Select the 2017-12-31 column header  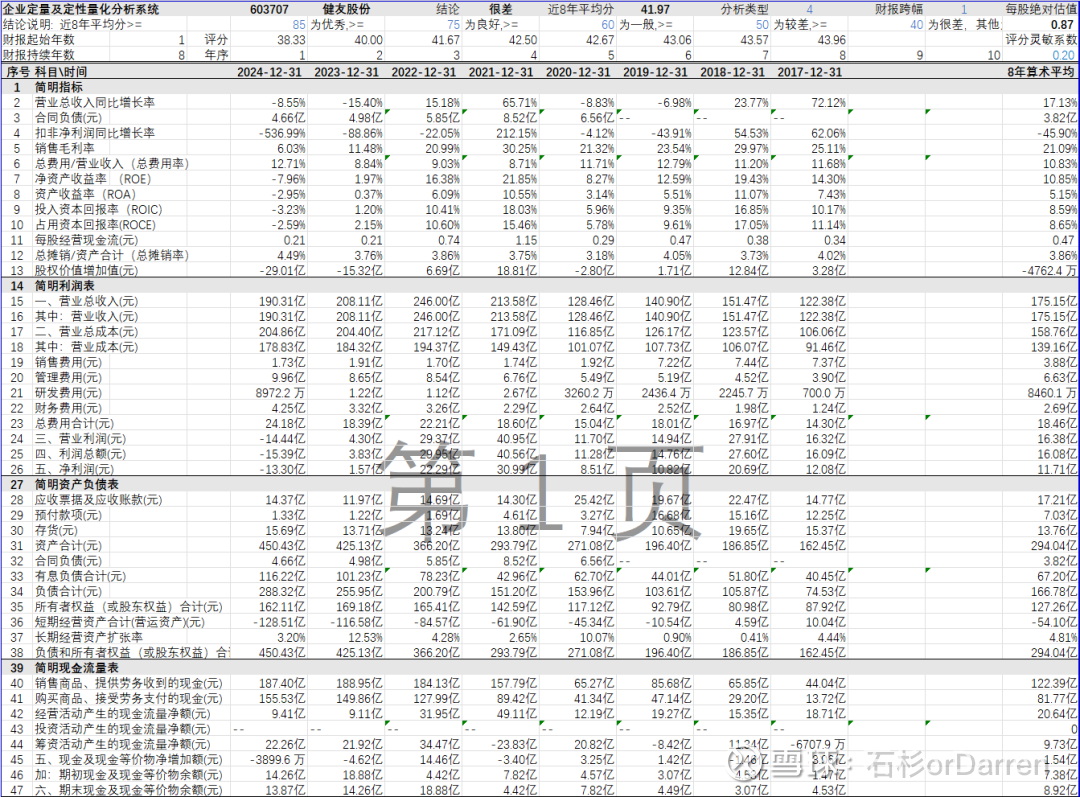point(809,72)
